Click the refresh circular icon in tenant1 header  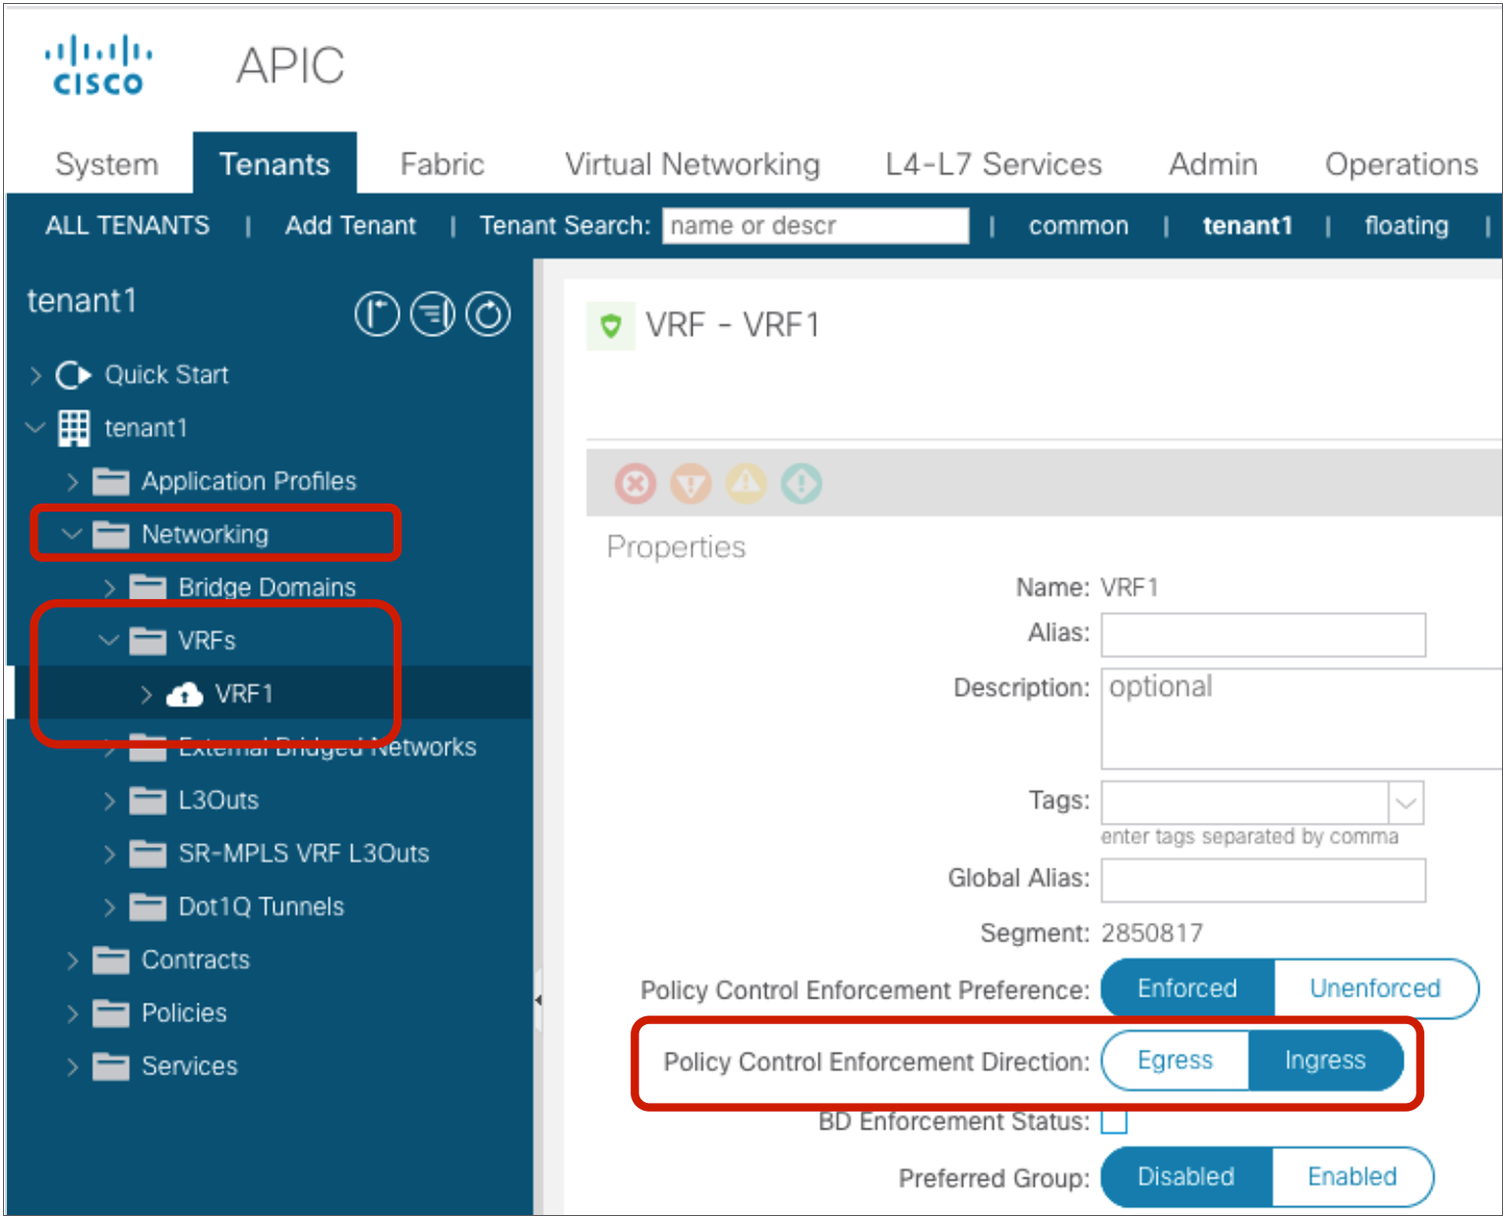[488, 315]
